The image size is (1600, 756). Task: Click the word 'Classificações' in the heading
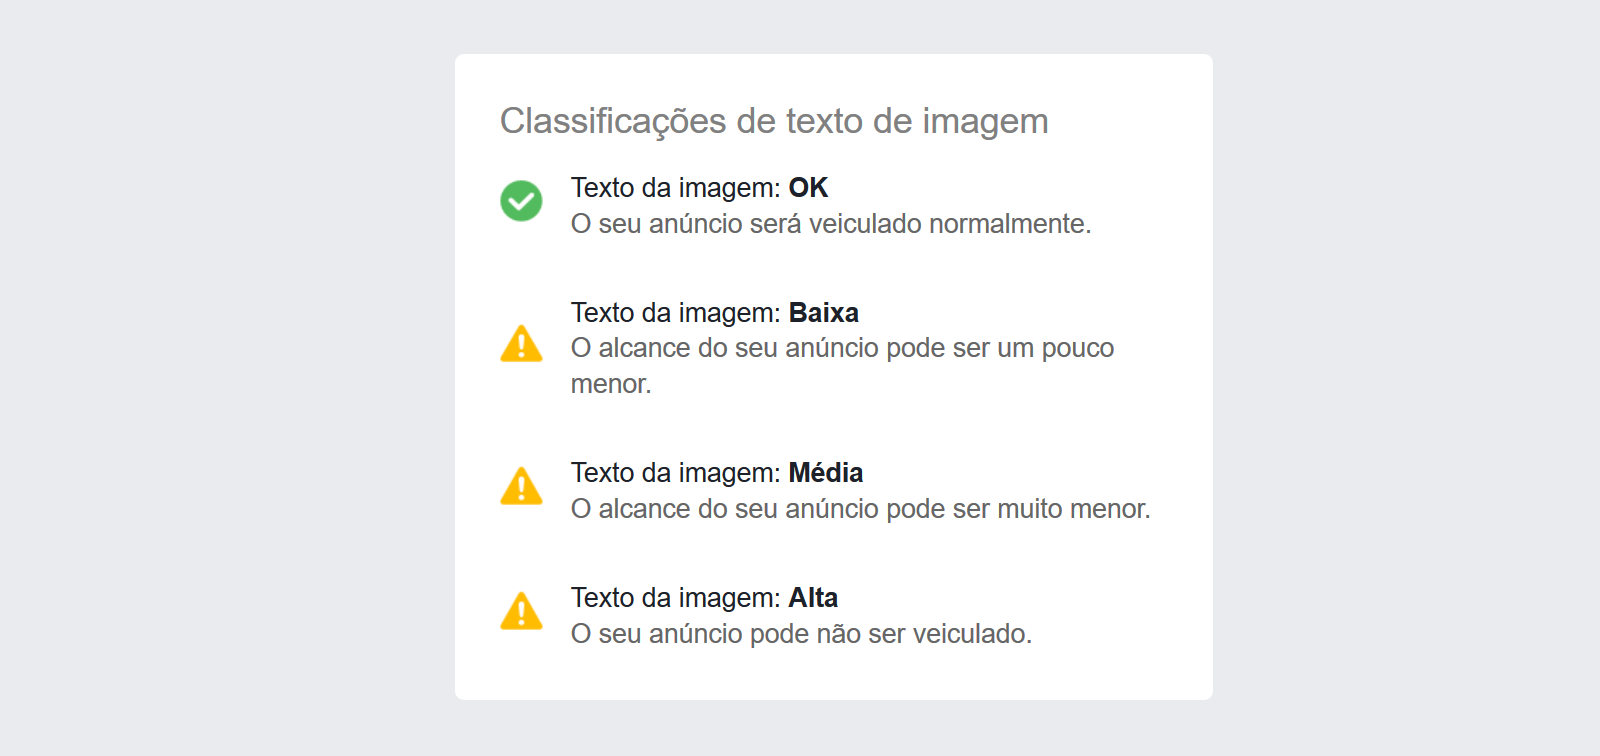(613, 121)
